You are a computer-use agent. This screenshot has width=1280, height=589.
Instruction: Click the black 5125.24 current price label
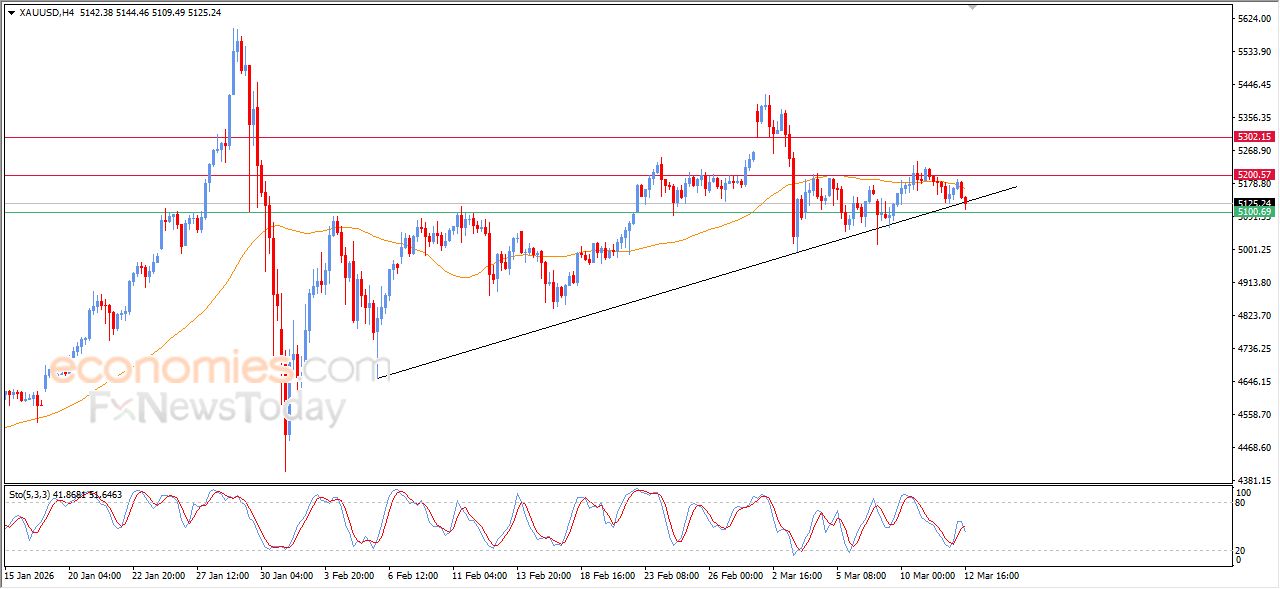coord(1253,203)
